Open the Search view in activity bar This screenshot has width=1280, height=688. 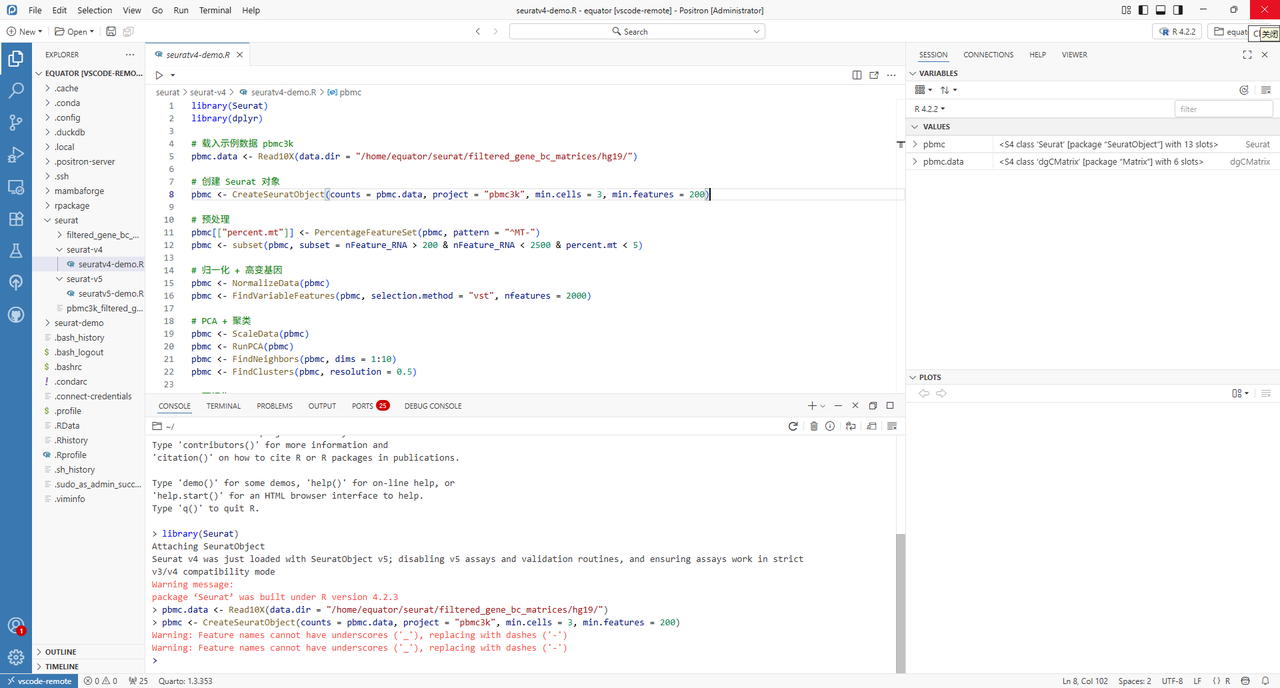(16, 91)
